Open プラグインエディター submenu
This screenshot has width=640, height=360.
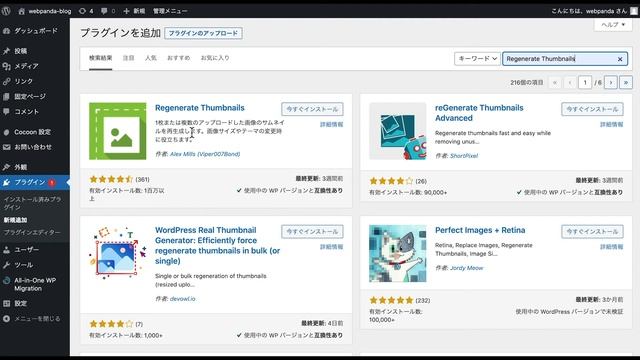[32, 232]
